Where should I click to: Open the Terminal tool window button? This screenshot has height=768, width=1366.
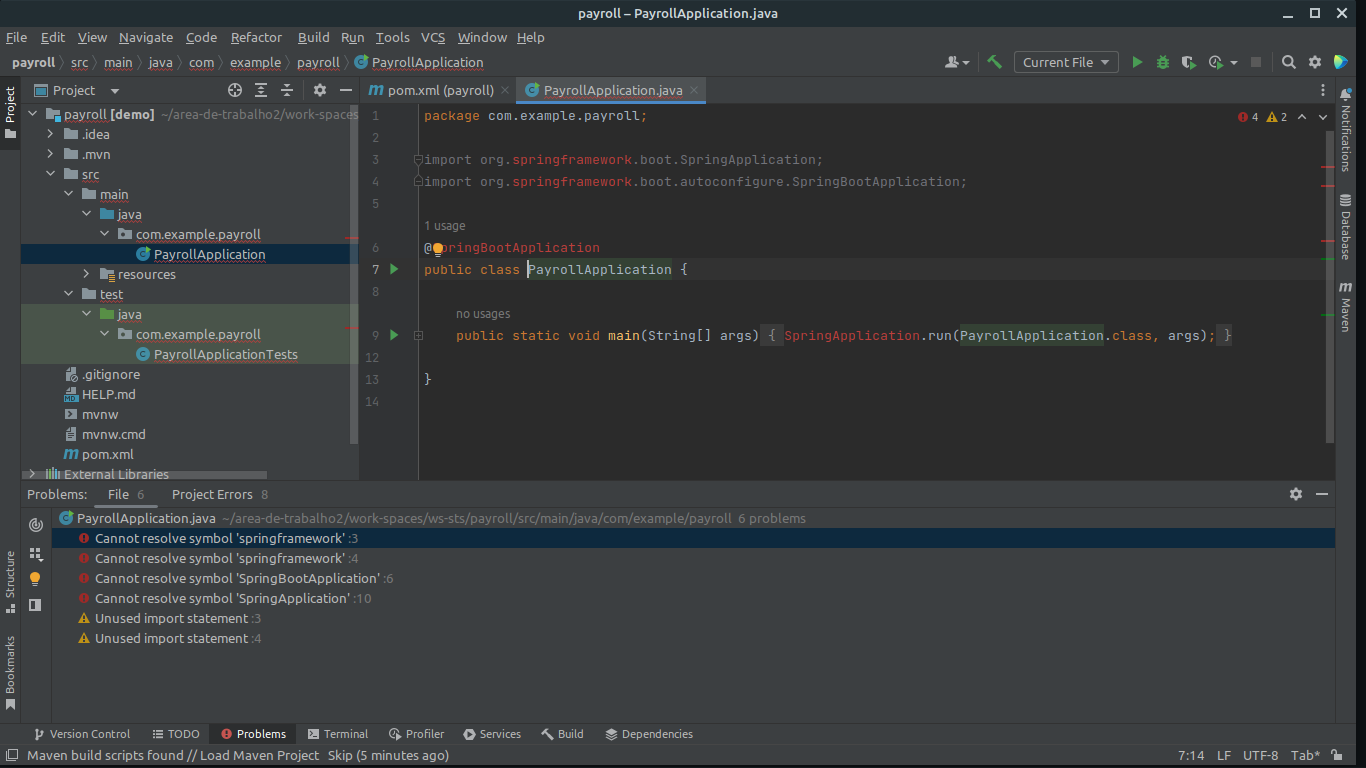338,734
